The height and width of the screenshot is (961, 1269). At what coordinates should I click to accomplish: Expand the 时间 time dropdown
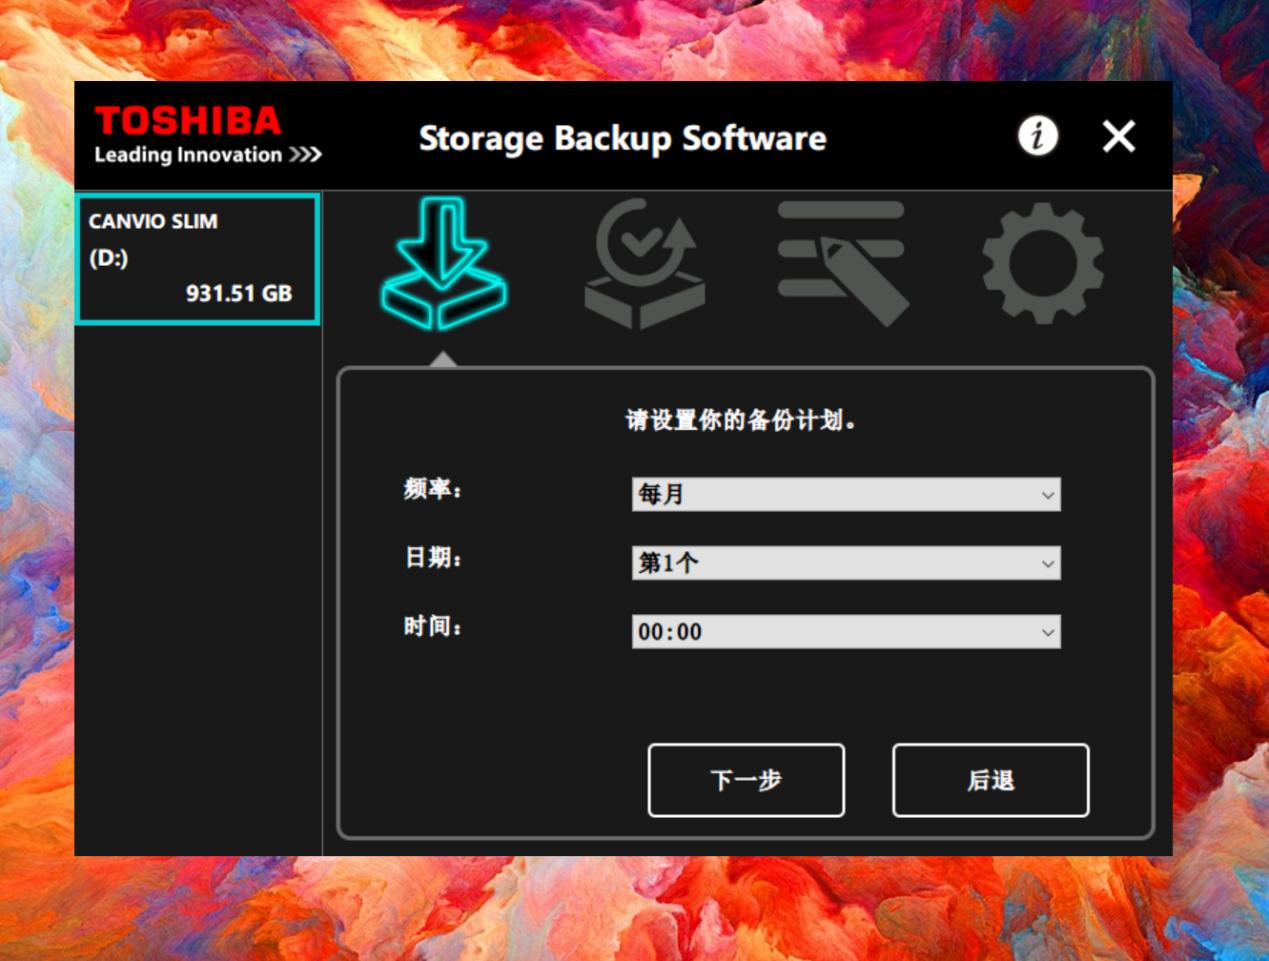(x=846, y=632)
